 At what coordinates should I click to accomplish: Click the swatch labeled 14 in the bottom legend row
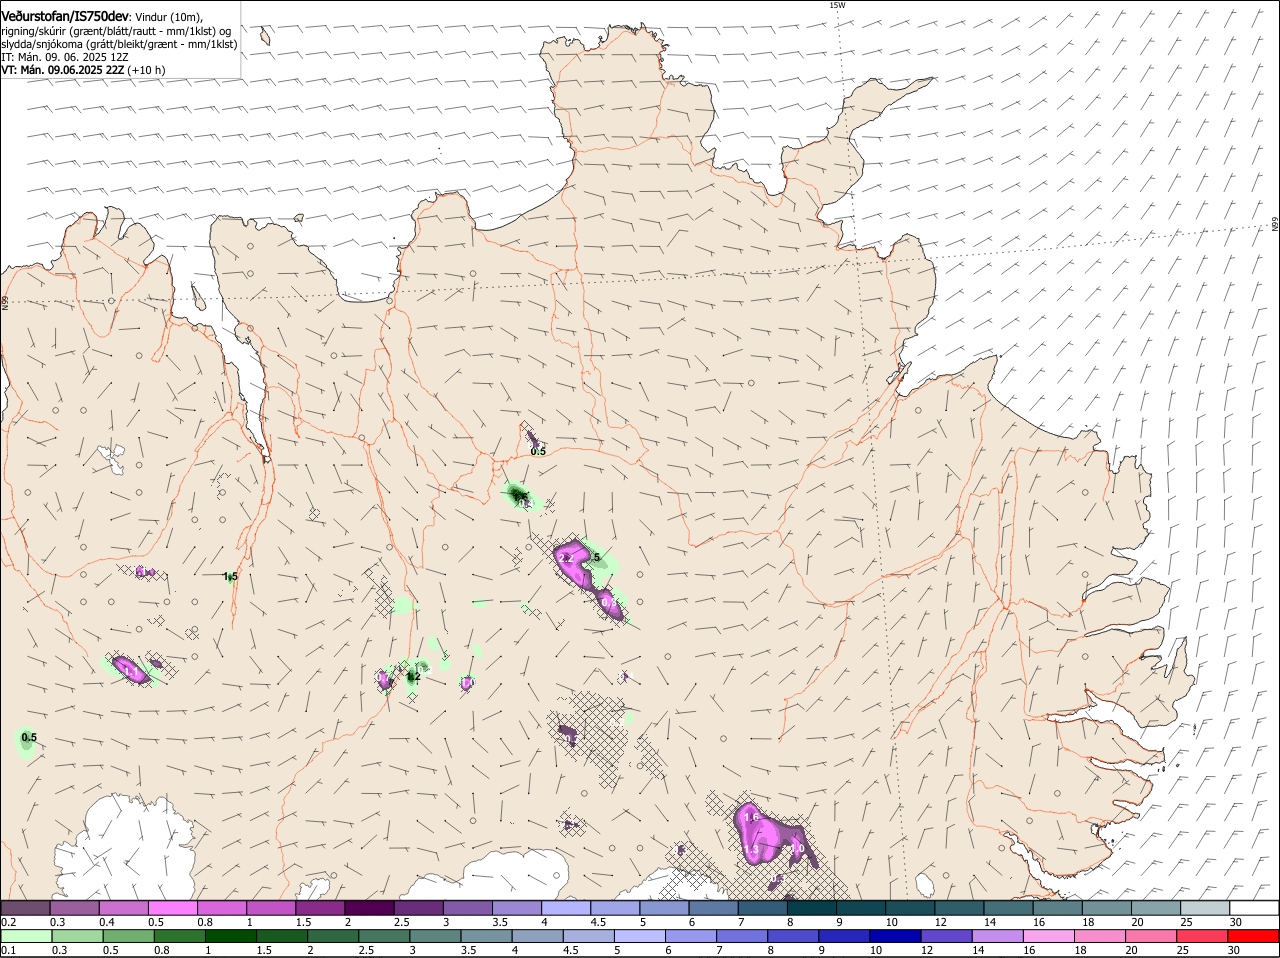pyautogui.click(x=997, y=936)
